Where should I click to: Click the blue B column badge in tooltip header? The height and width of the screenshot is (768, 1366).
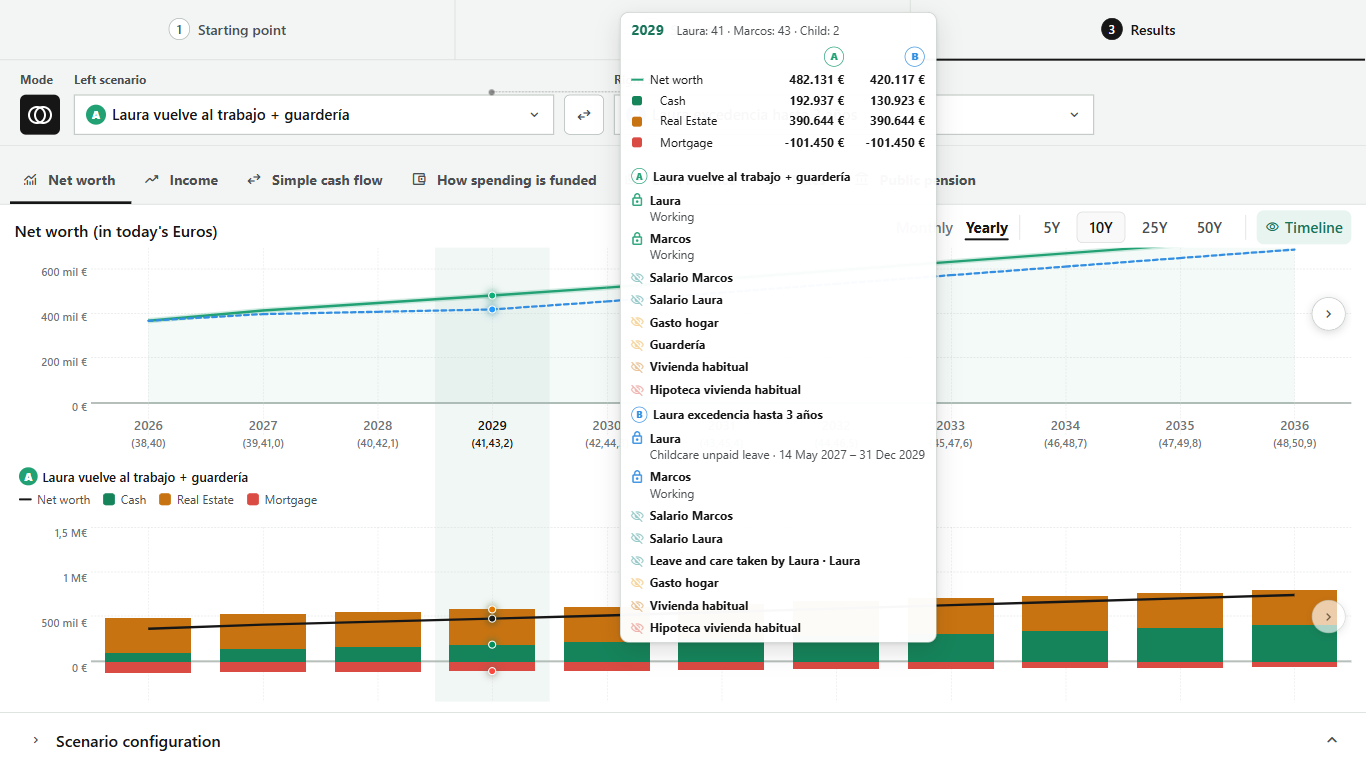[915, 57]
